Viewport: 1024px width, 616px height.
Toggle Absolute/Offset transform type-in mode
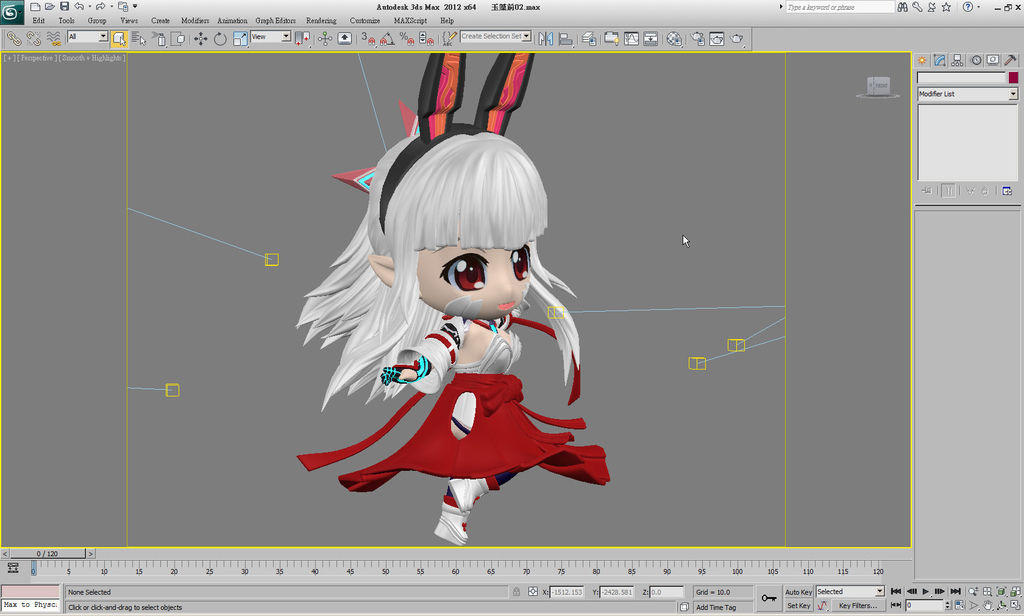tap(533, 592)
